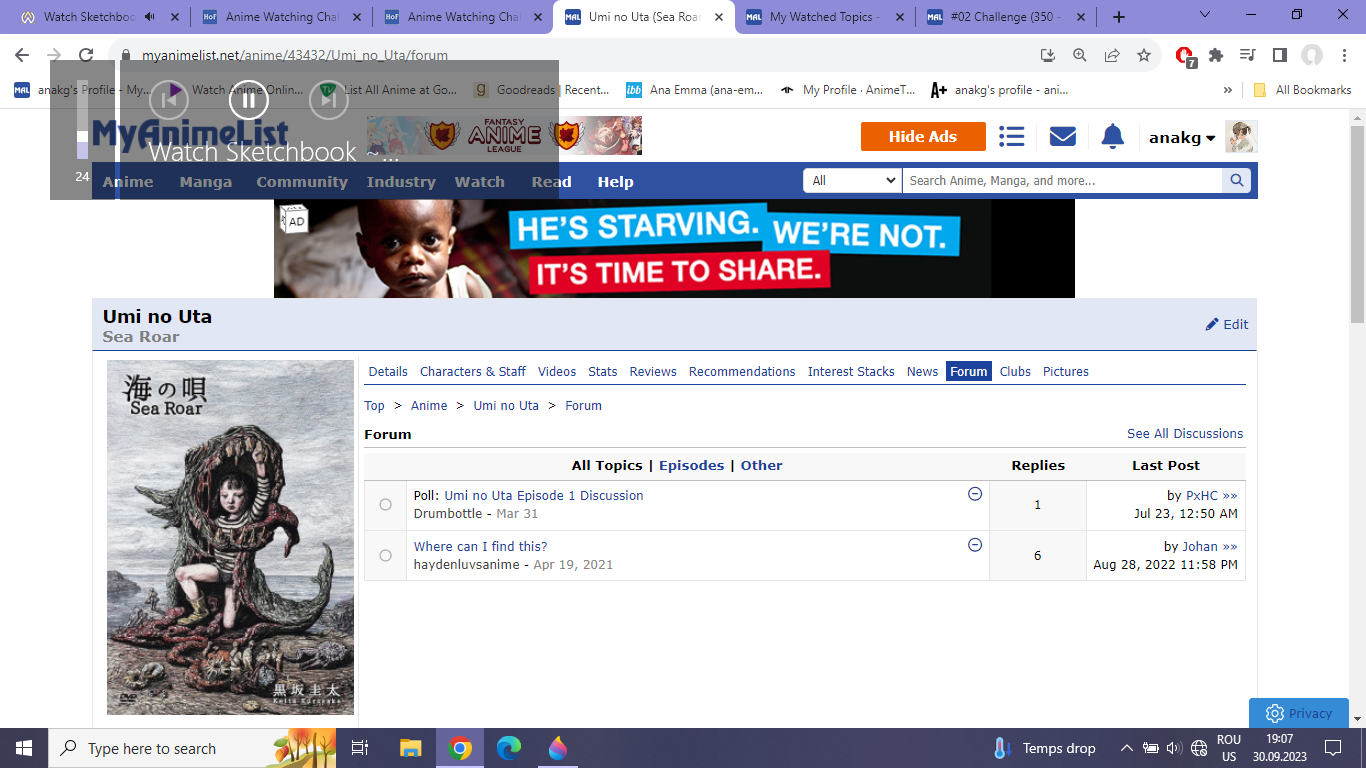The height and width of the screenshot is (768, 1366).
Task: Open the notifications bell icon
Action: [x=1112, y=137]
